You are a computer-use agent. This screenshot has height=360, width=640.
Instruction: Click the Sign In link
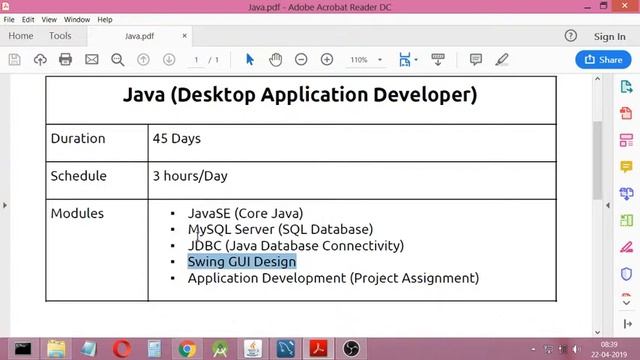pos(609,37)
